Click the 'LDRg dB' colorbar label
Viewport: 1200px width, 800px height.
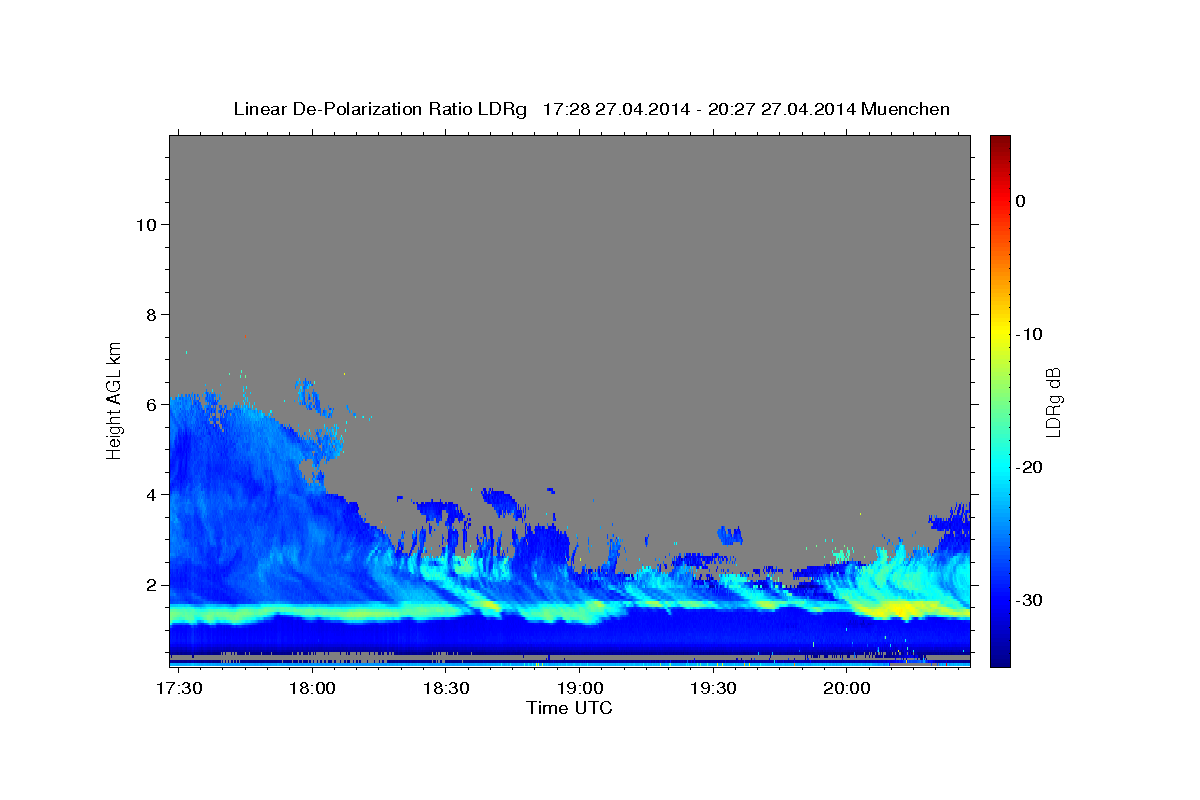tap(1052, 401)
